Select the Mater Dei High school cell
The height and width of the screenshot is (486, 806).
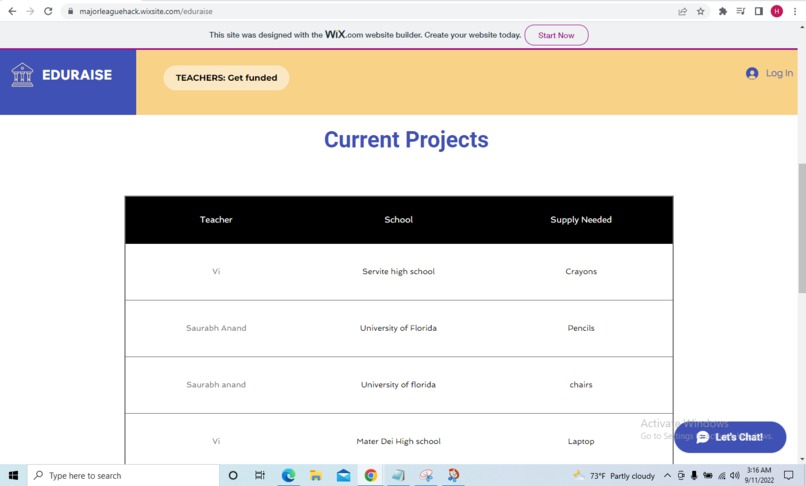(398, 441)
